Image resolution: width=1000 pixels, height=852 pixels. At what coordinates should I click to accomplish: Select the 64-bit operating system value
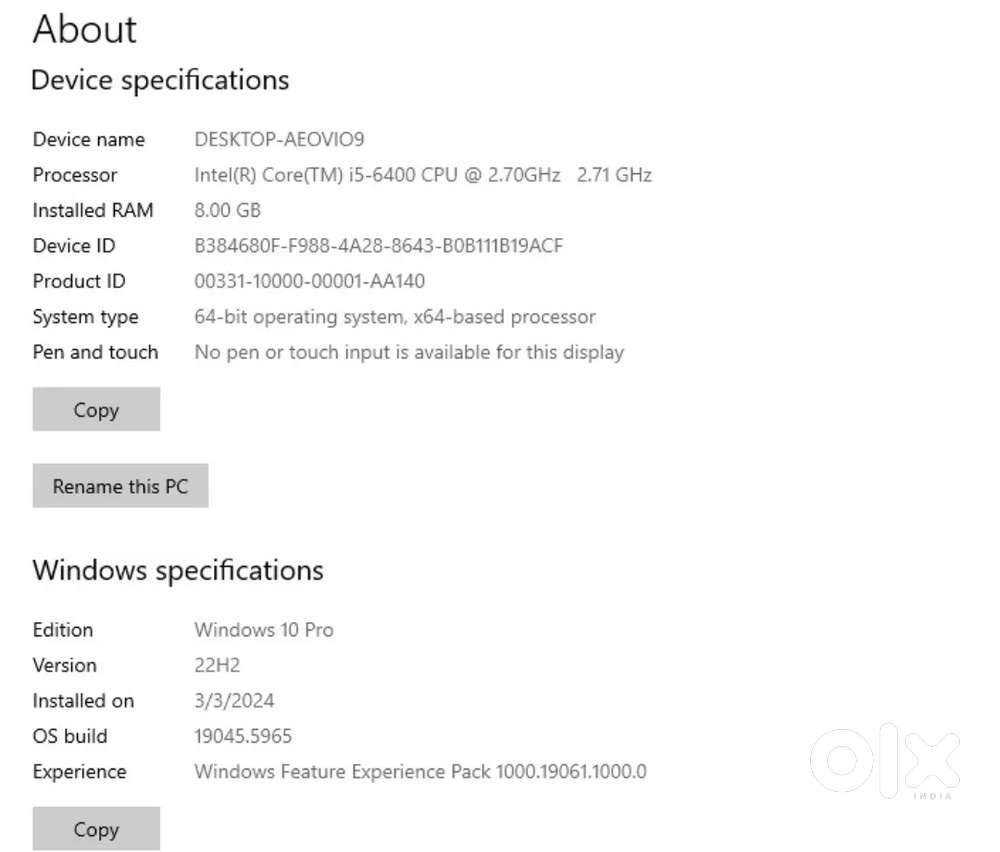click(395, 317)
